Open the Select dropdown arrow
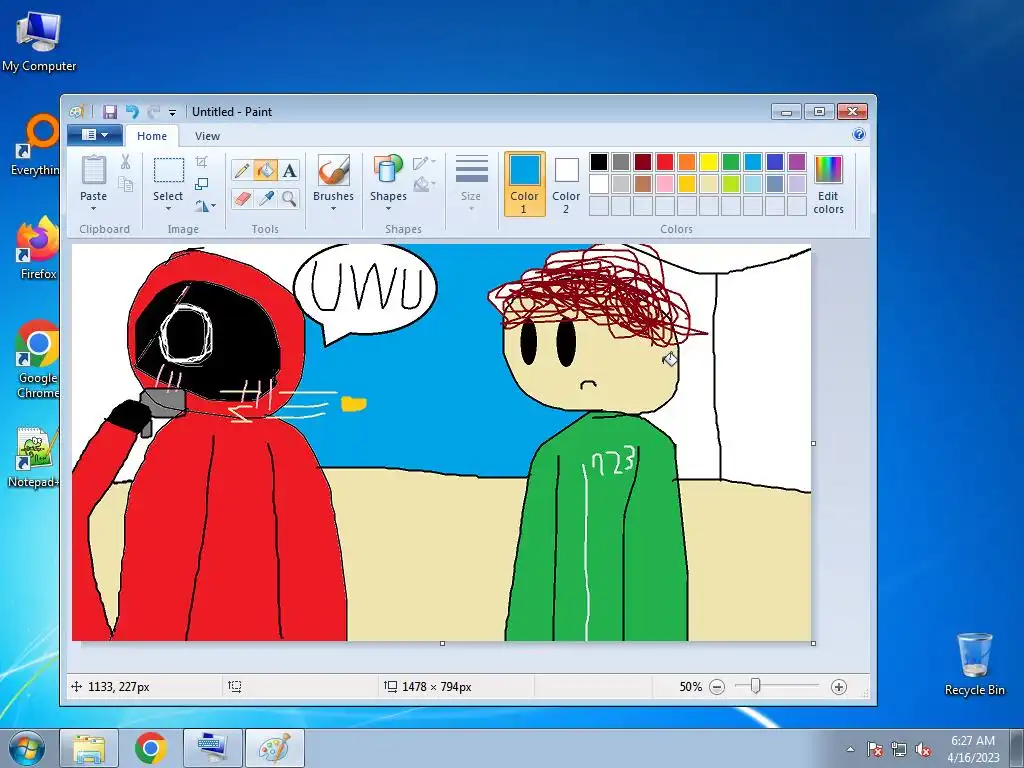 click(x=168, y=209)
